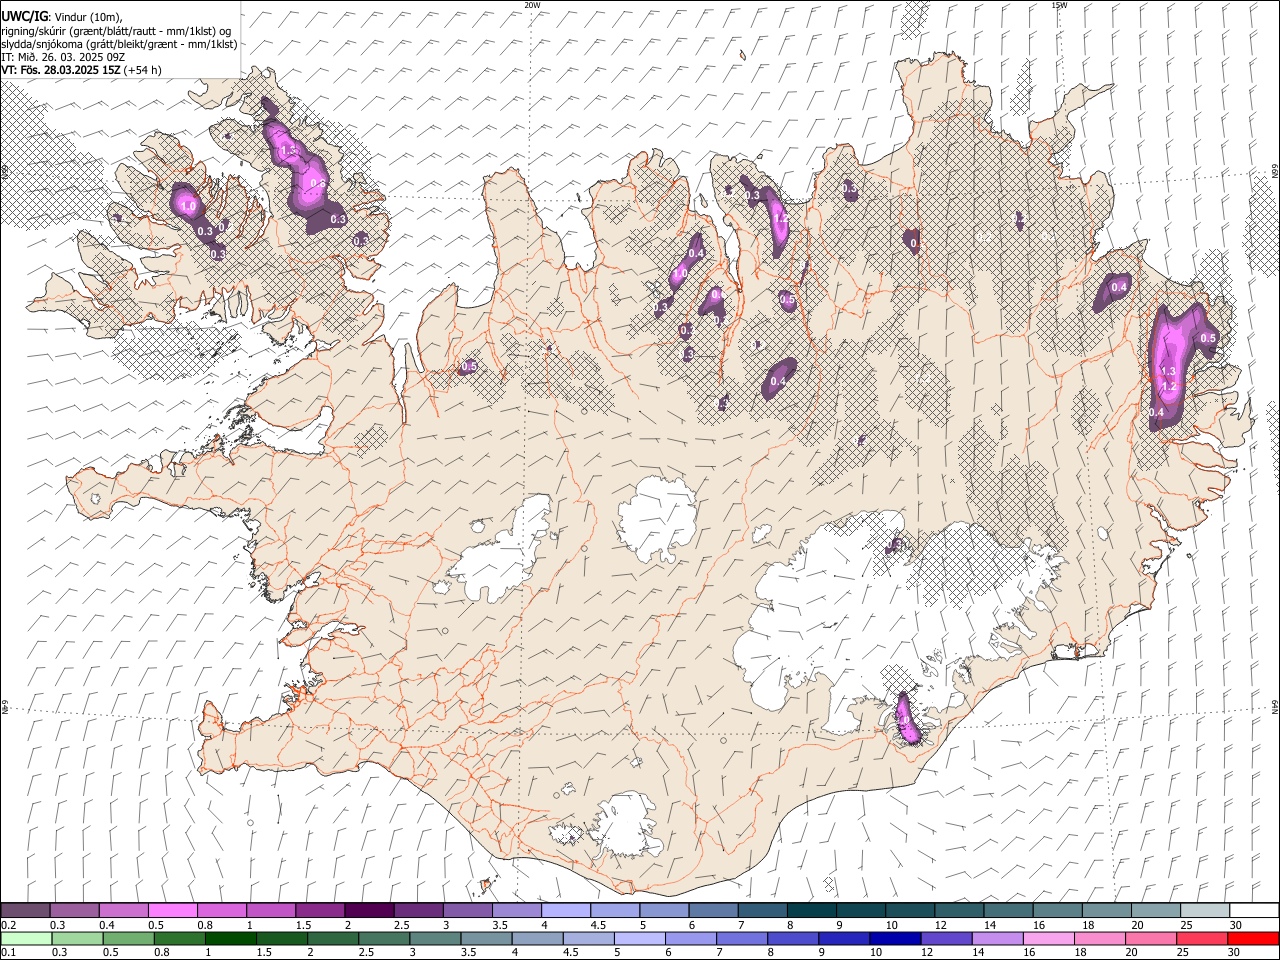Viewport: 1280px width, 960px height.
Task: Click the 'rigning/skúrir' legend description line
Action: point(116,30)
